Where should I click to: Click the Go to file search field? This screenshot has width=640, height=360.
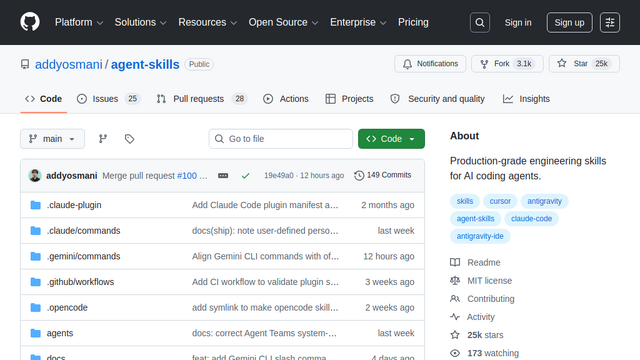(281, 139)
